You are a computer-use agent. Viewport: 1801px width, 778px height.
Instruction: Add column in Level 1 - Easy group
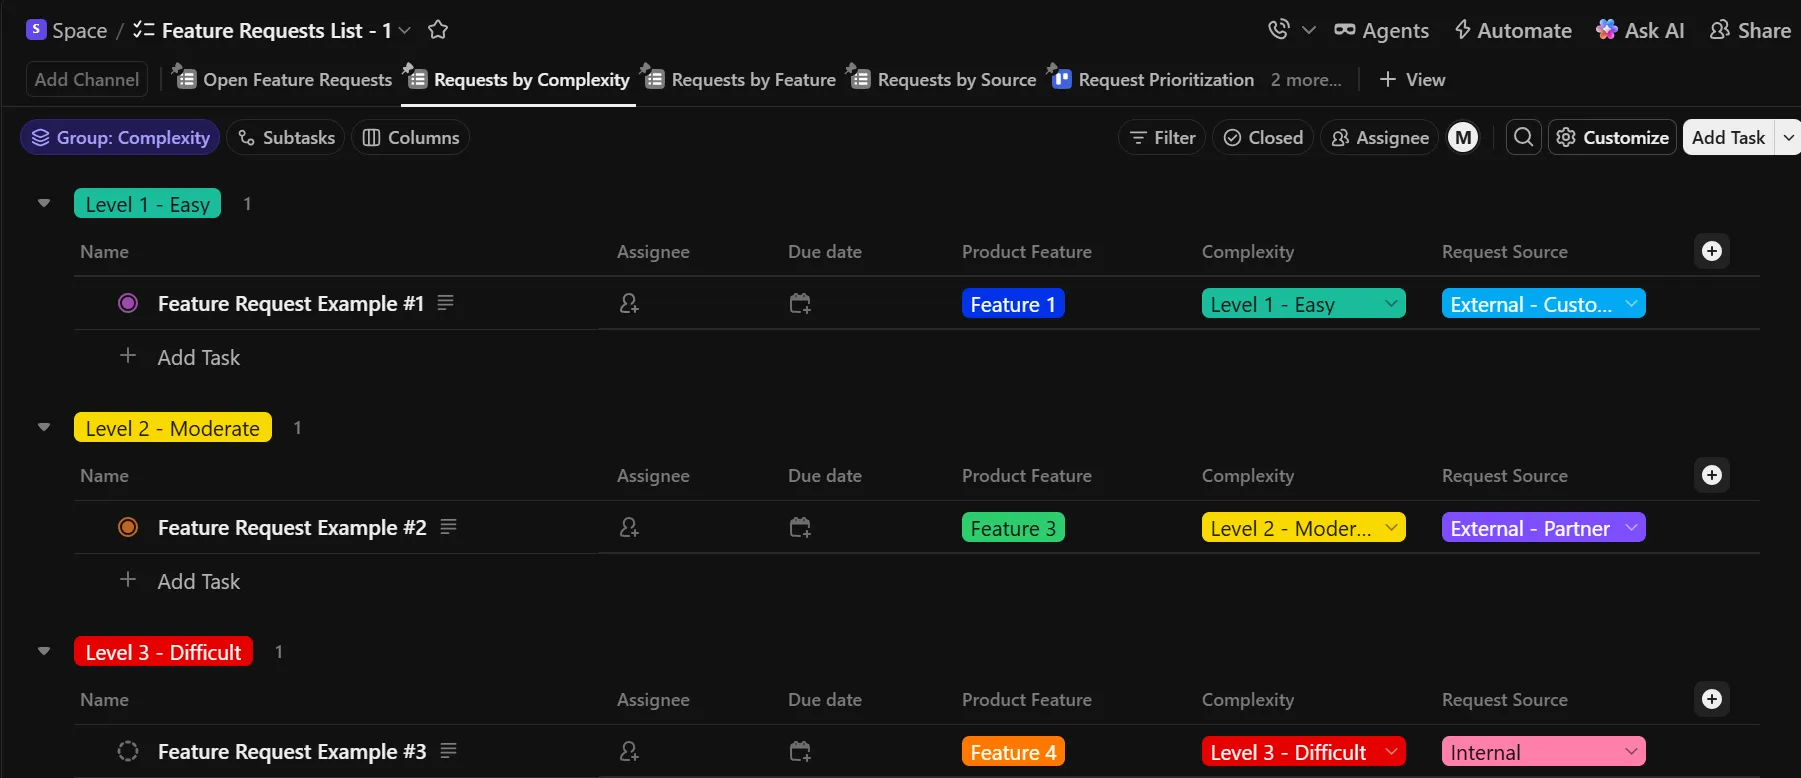pyautogui.click(x=1712, y=251)
